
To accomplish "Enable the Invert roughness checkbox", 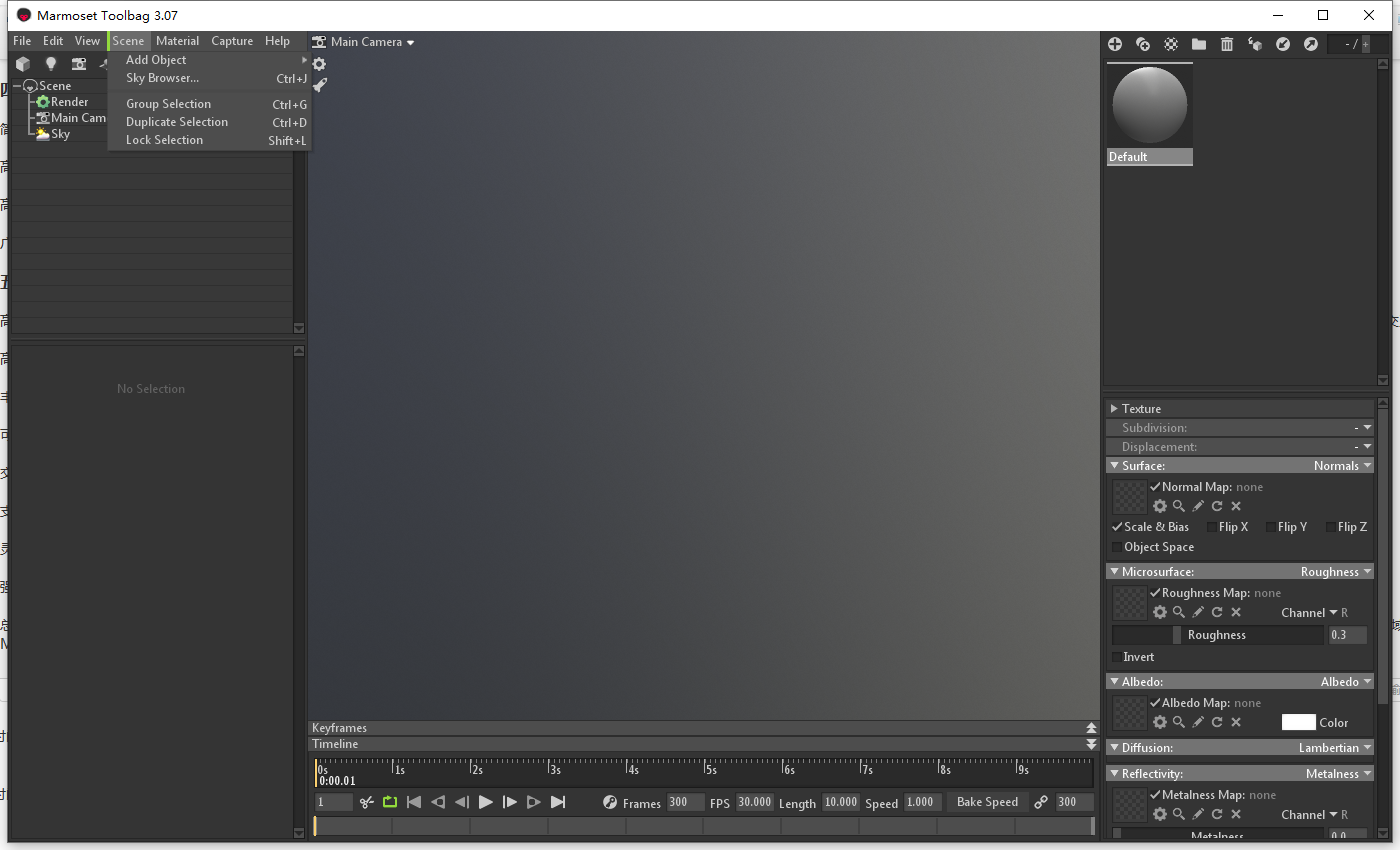I will click(x=1117, y=657).
